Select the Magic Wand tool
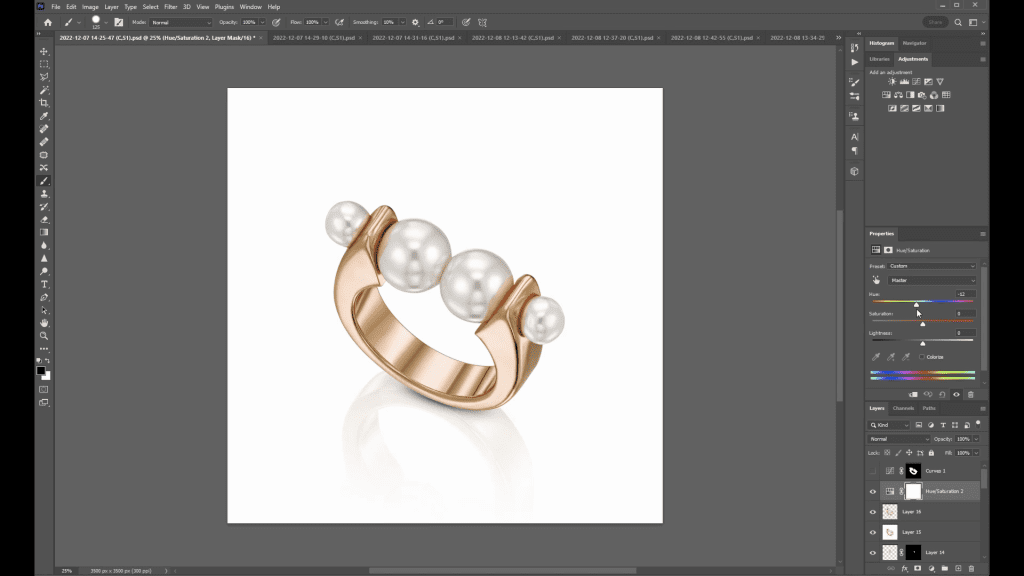This screenshot has height=576, width=1024. coord(44,90)
